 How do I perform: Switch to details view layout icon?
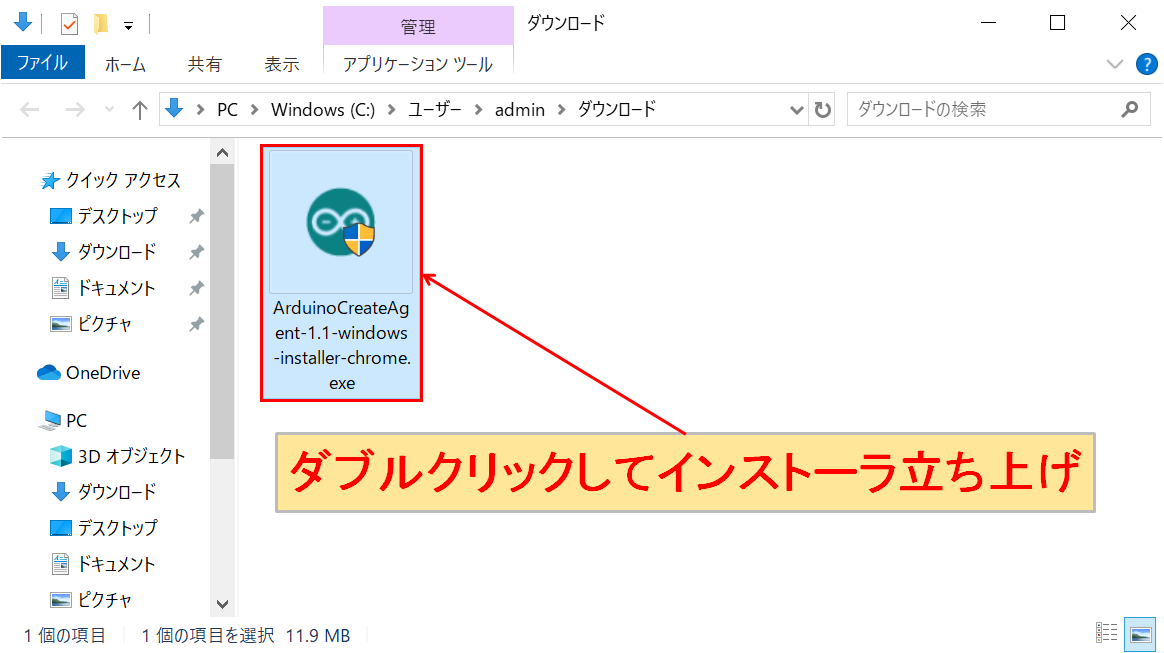1107,632
